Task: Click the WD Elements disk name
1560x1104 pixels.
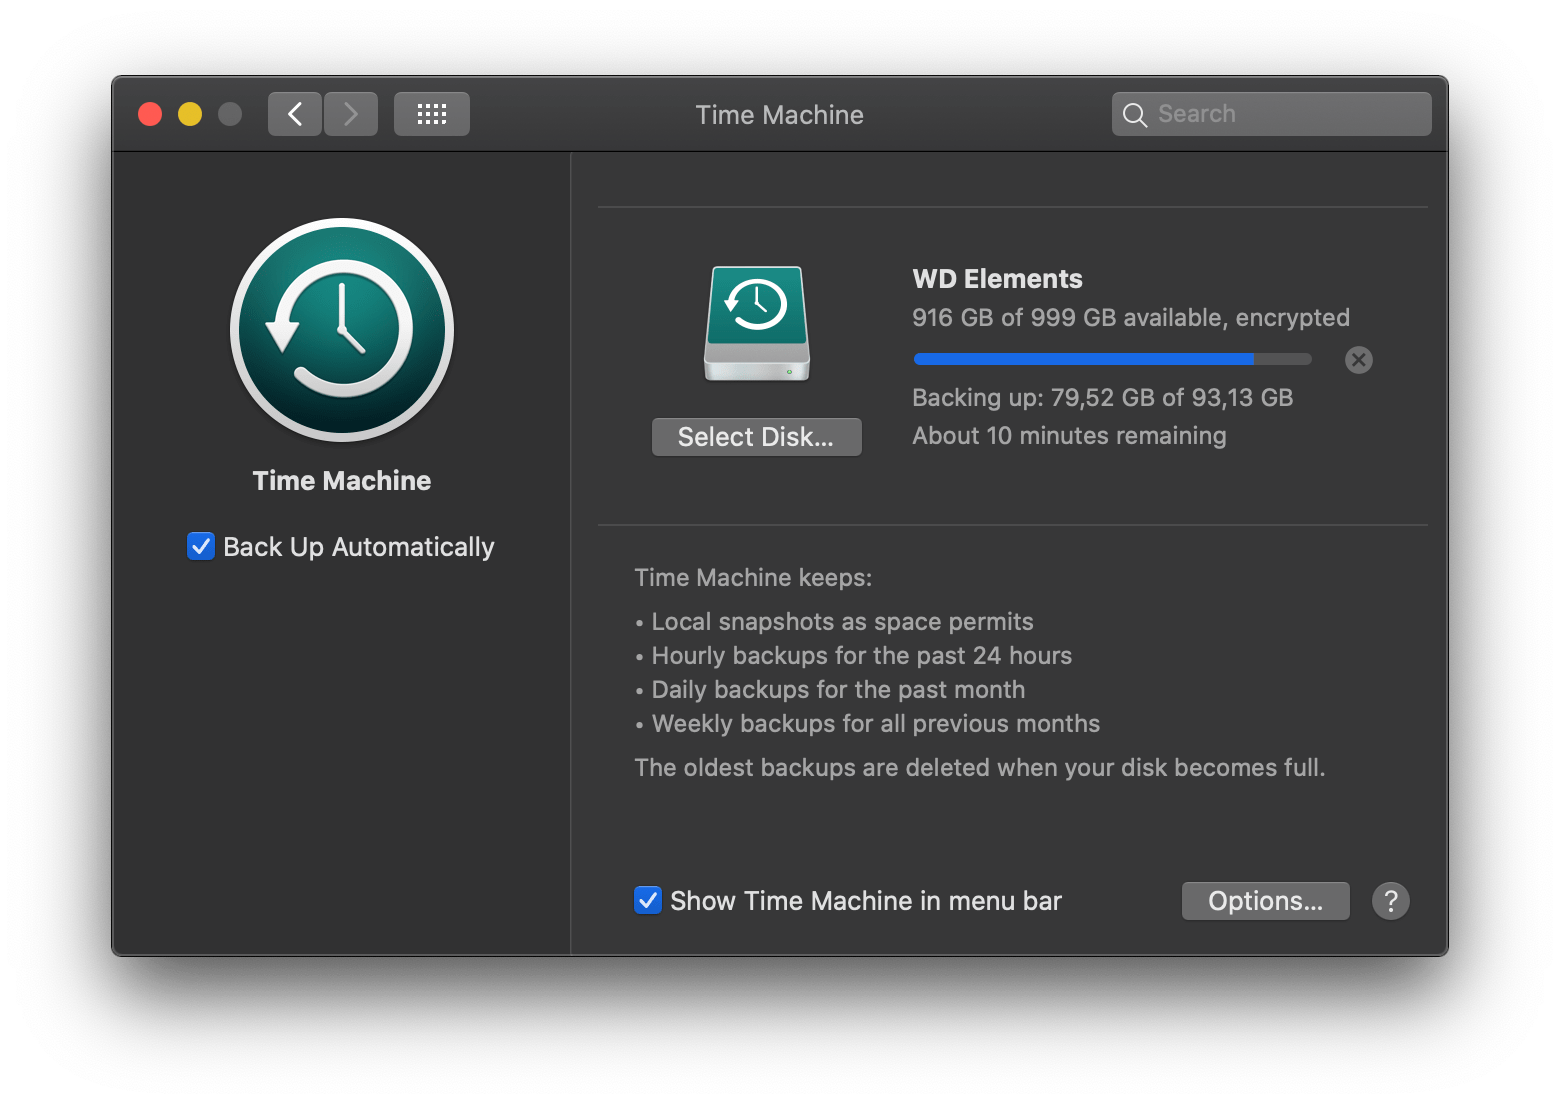Action: tap(997, 279)
